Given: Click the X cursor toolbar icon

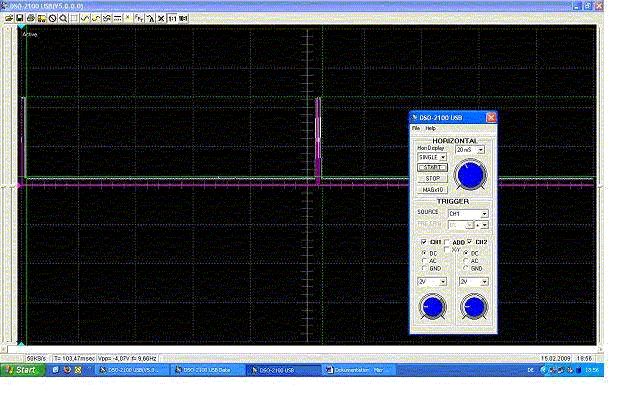Looking at the screenshot, I should point(162,18).
